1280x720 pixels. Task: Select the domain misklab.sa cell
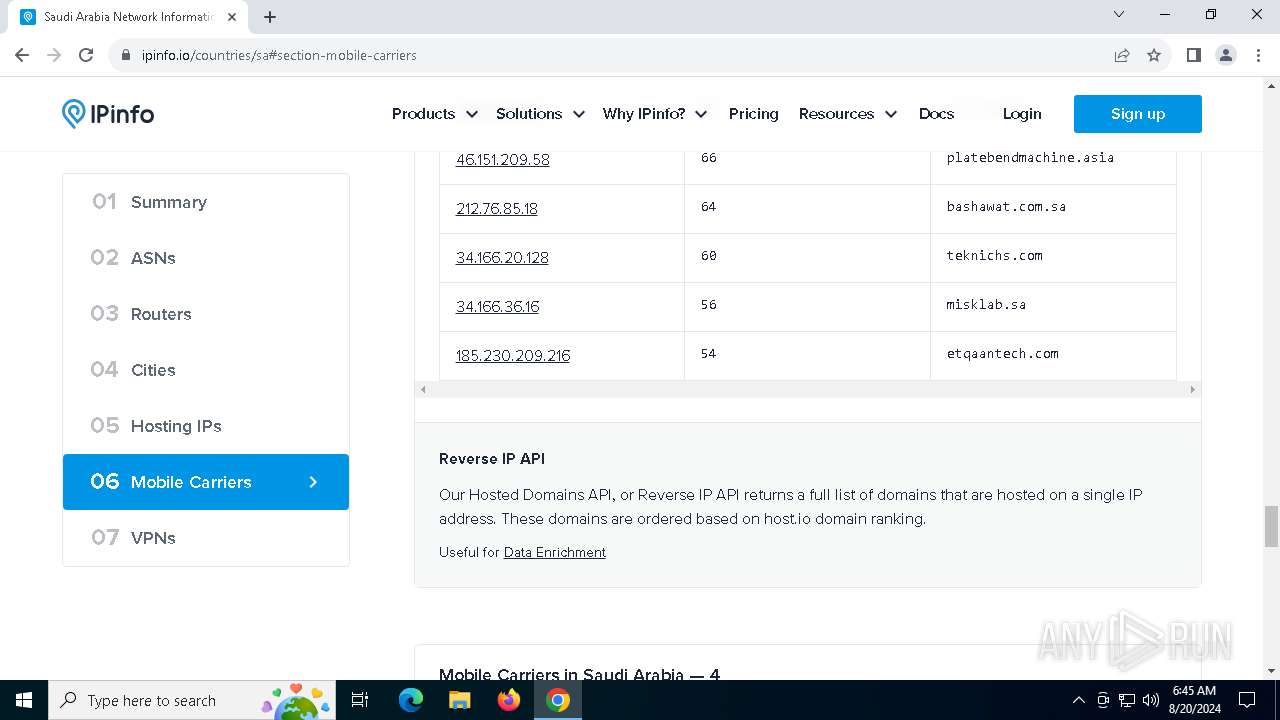[x=1053, y=307]
